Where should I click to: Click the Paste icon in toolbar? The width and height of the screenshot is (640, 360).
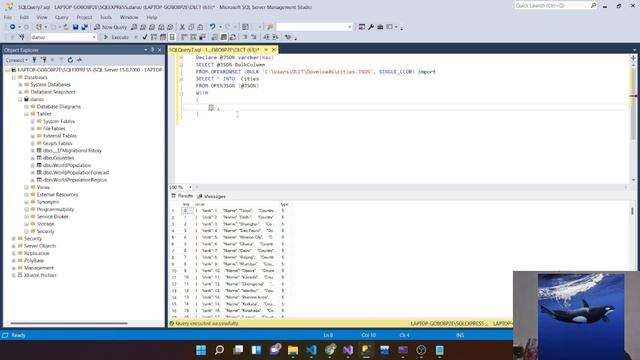click(200, 27)
